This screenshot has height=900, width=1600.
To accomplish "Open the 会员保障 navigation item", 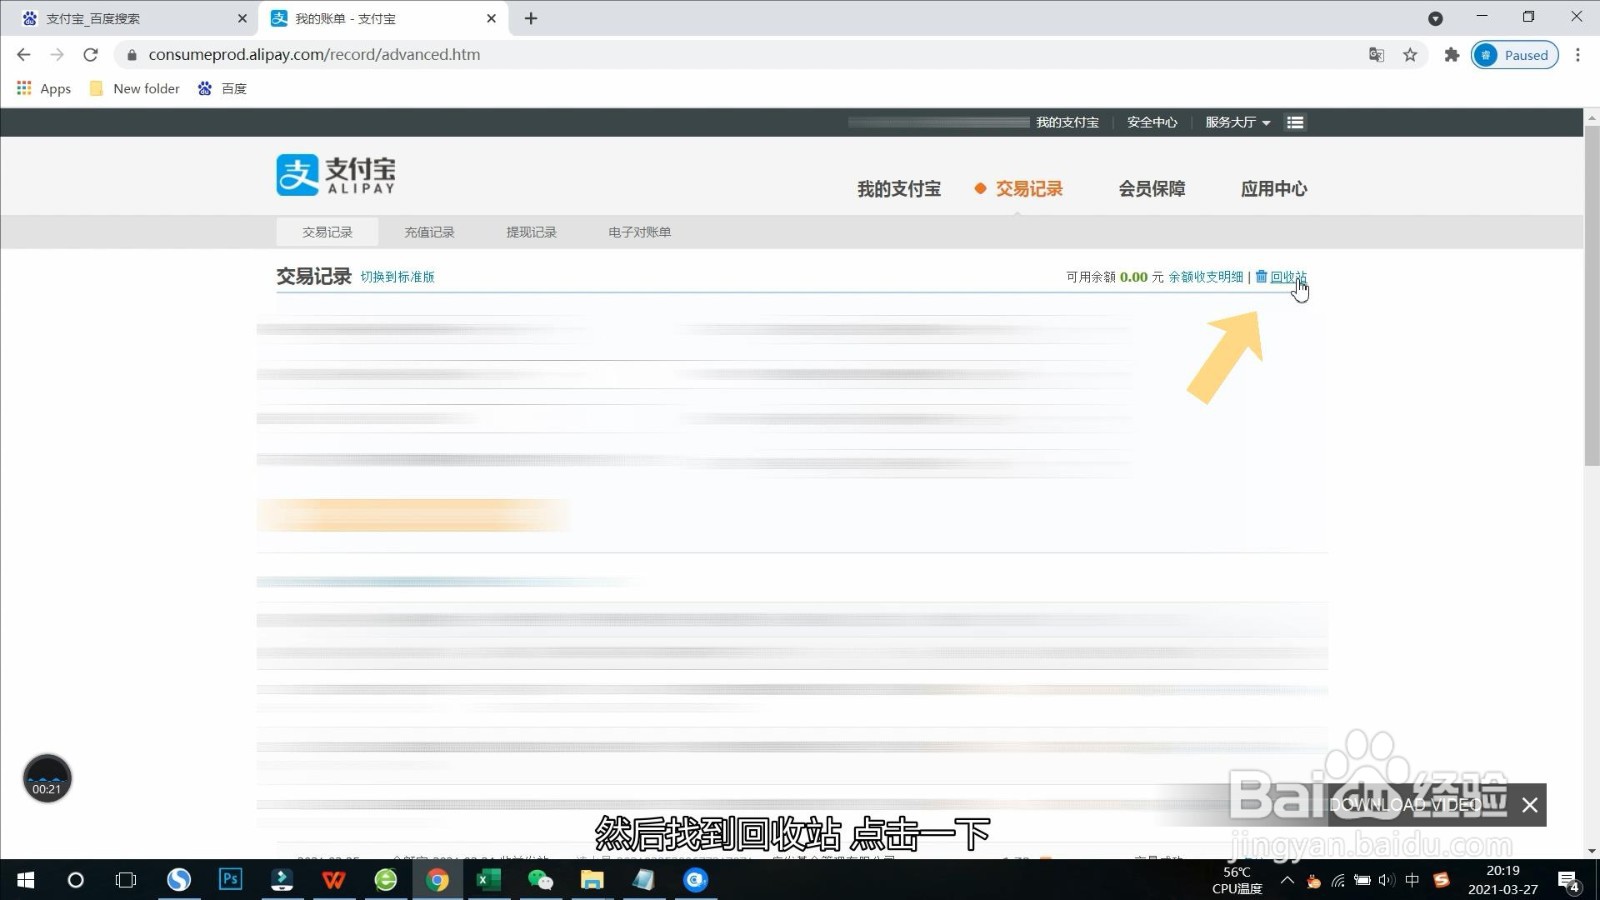I will 1152,189.
